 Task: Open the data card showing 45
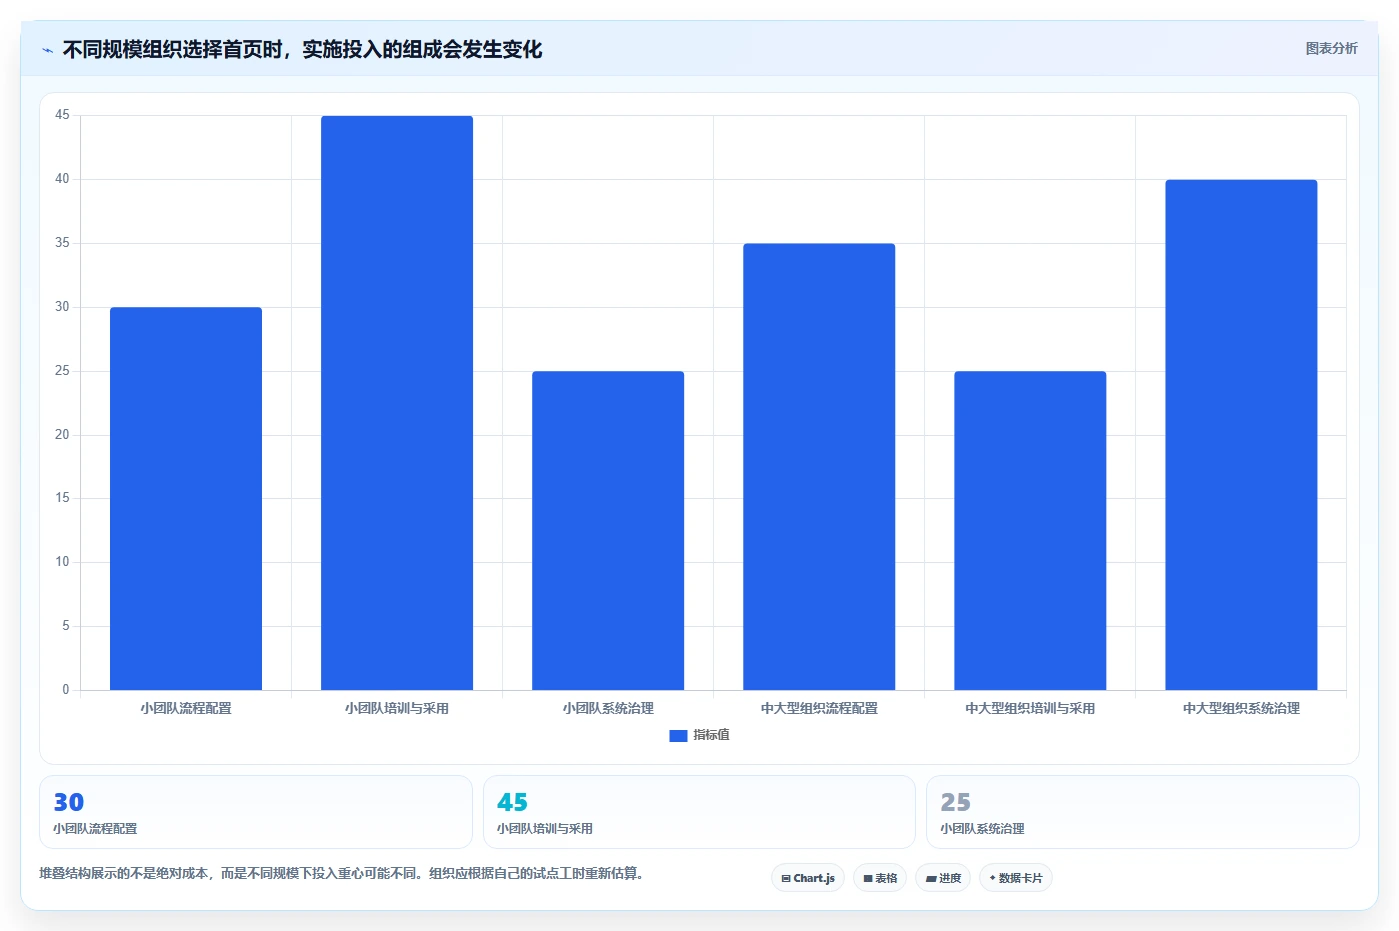(699, 812)
